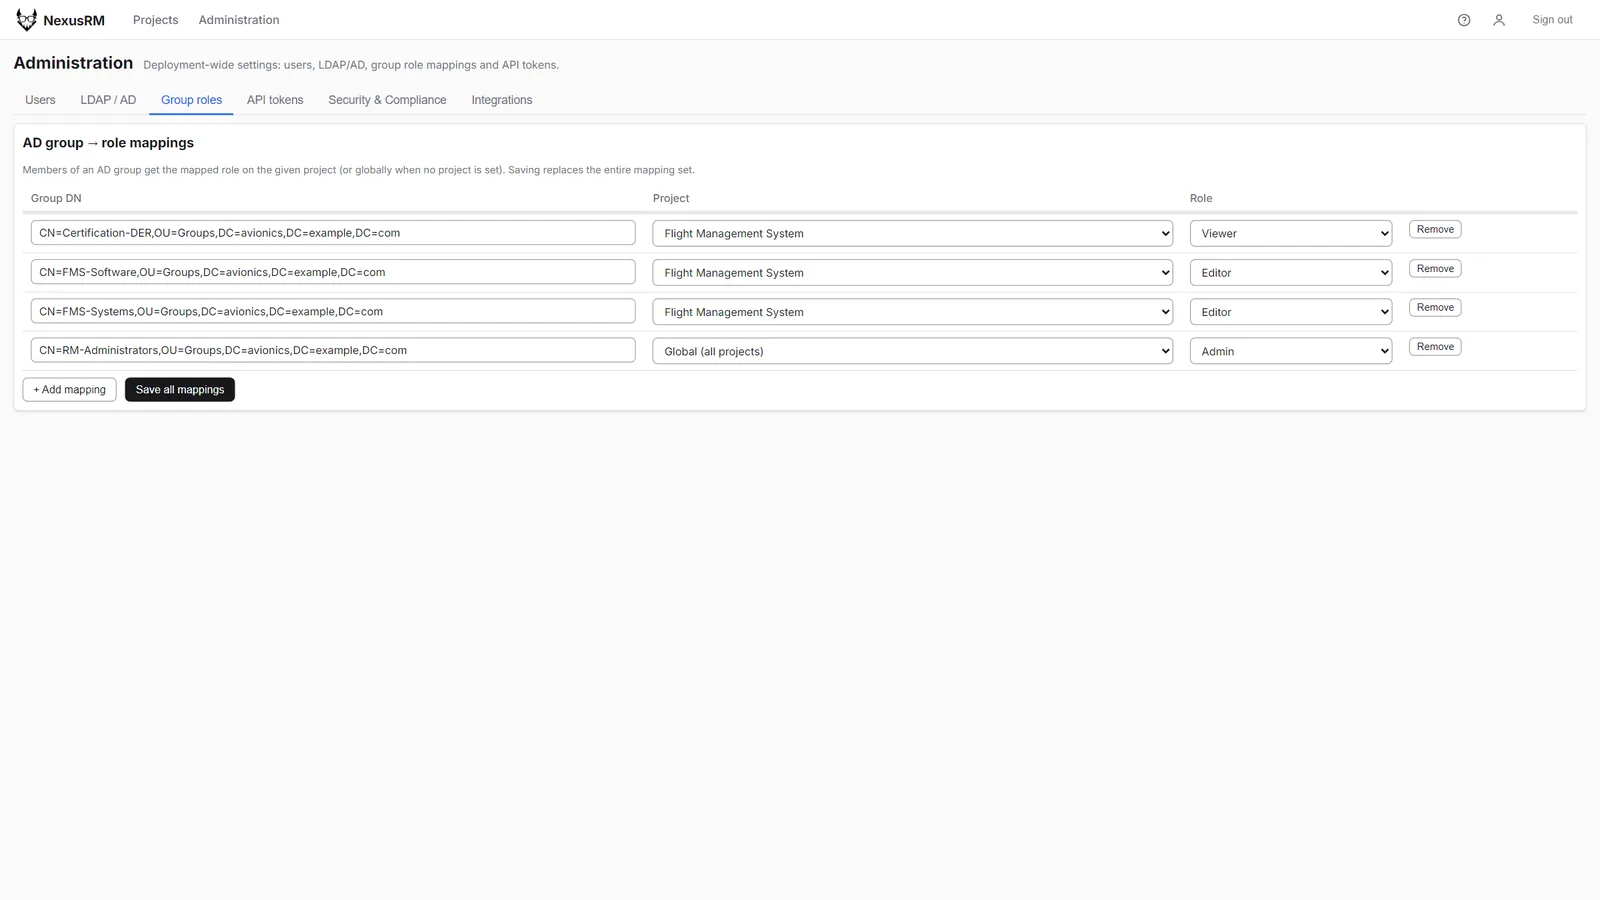Edit the FMS-Software group DN field

333,272
